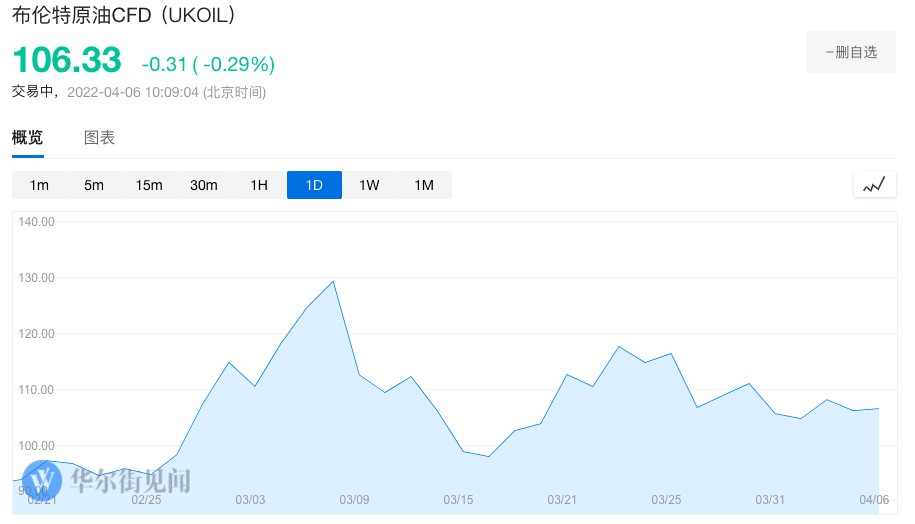
Task: Switch to the 1W weekly view
Action: (369, 185)
